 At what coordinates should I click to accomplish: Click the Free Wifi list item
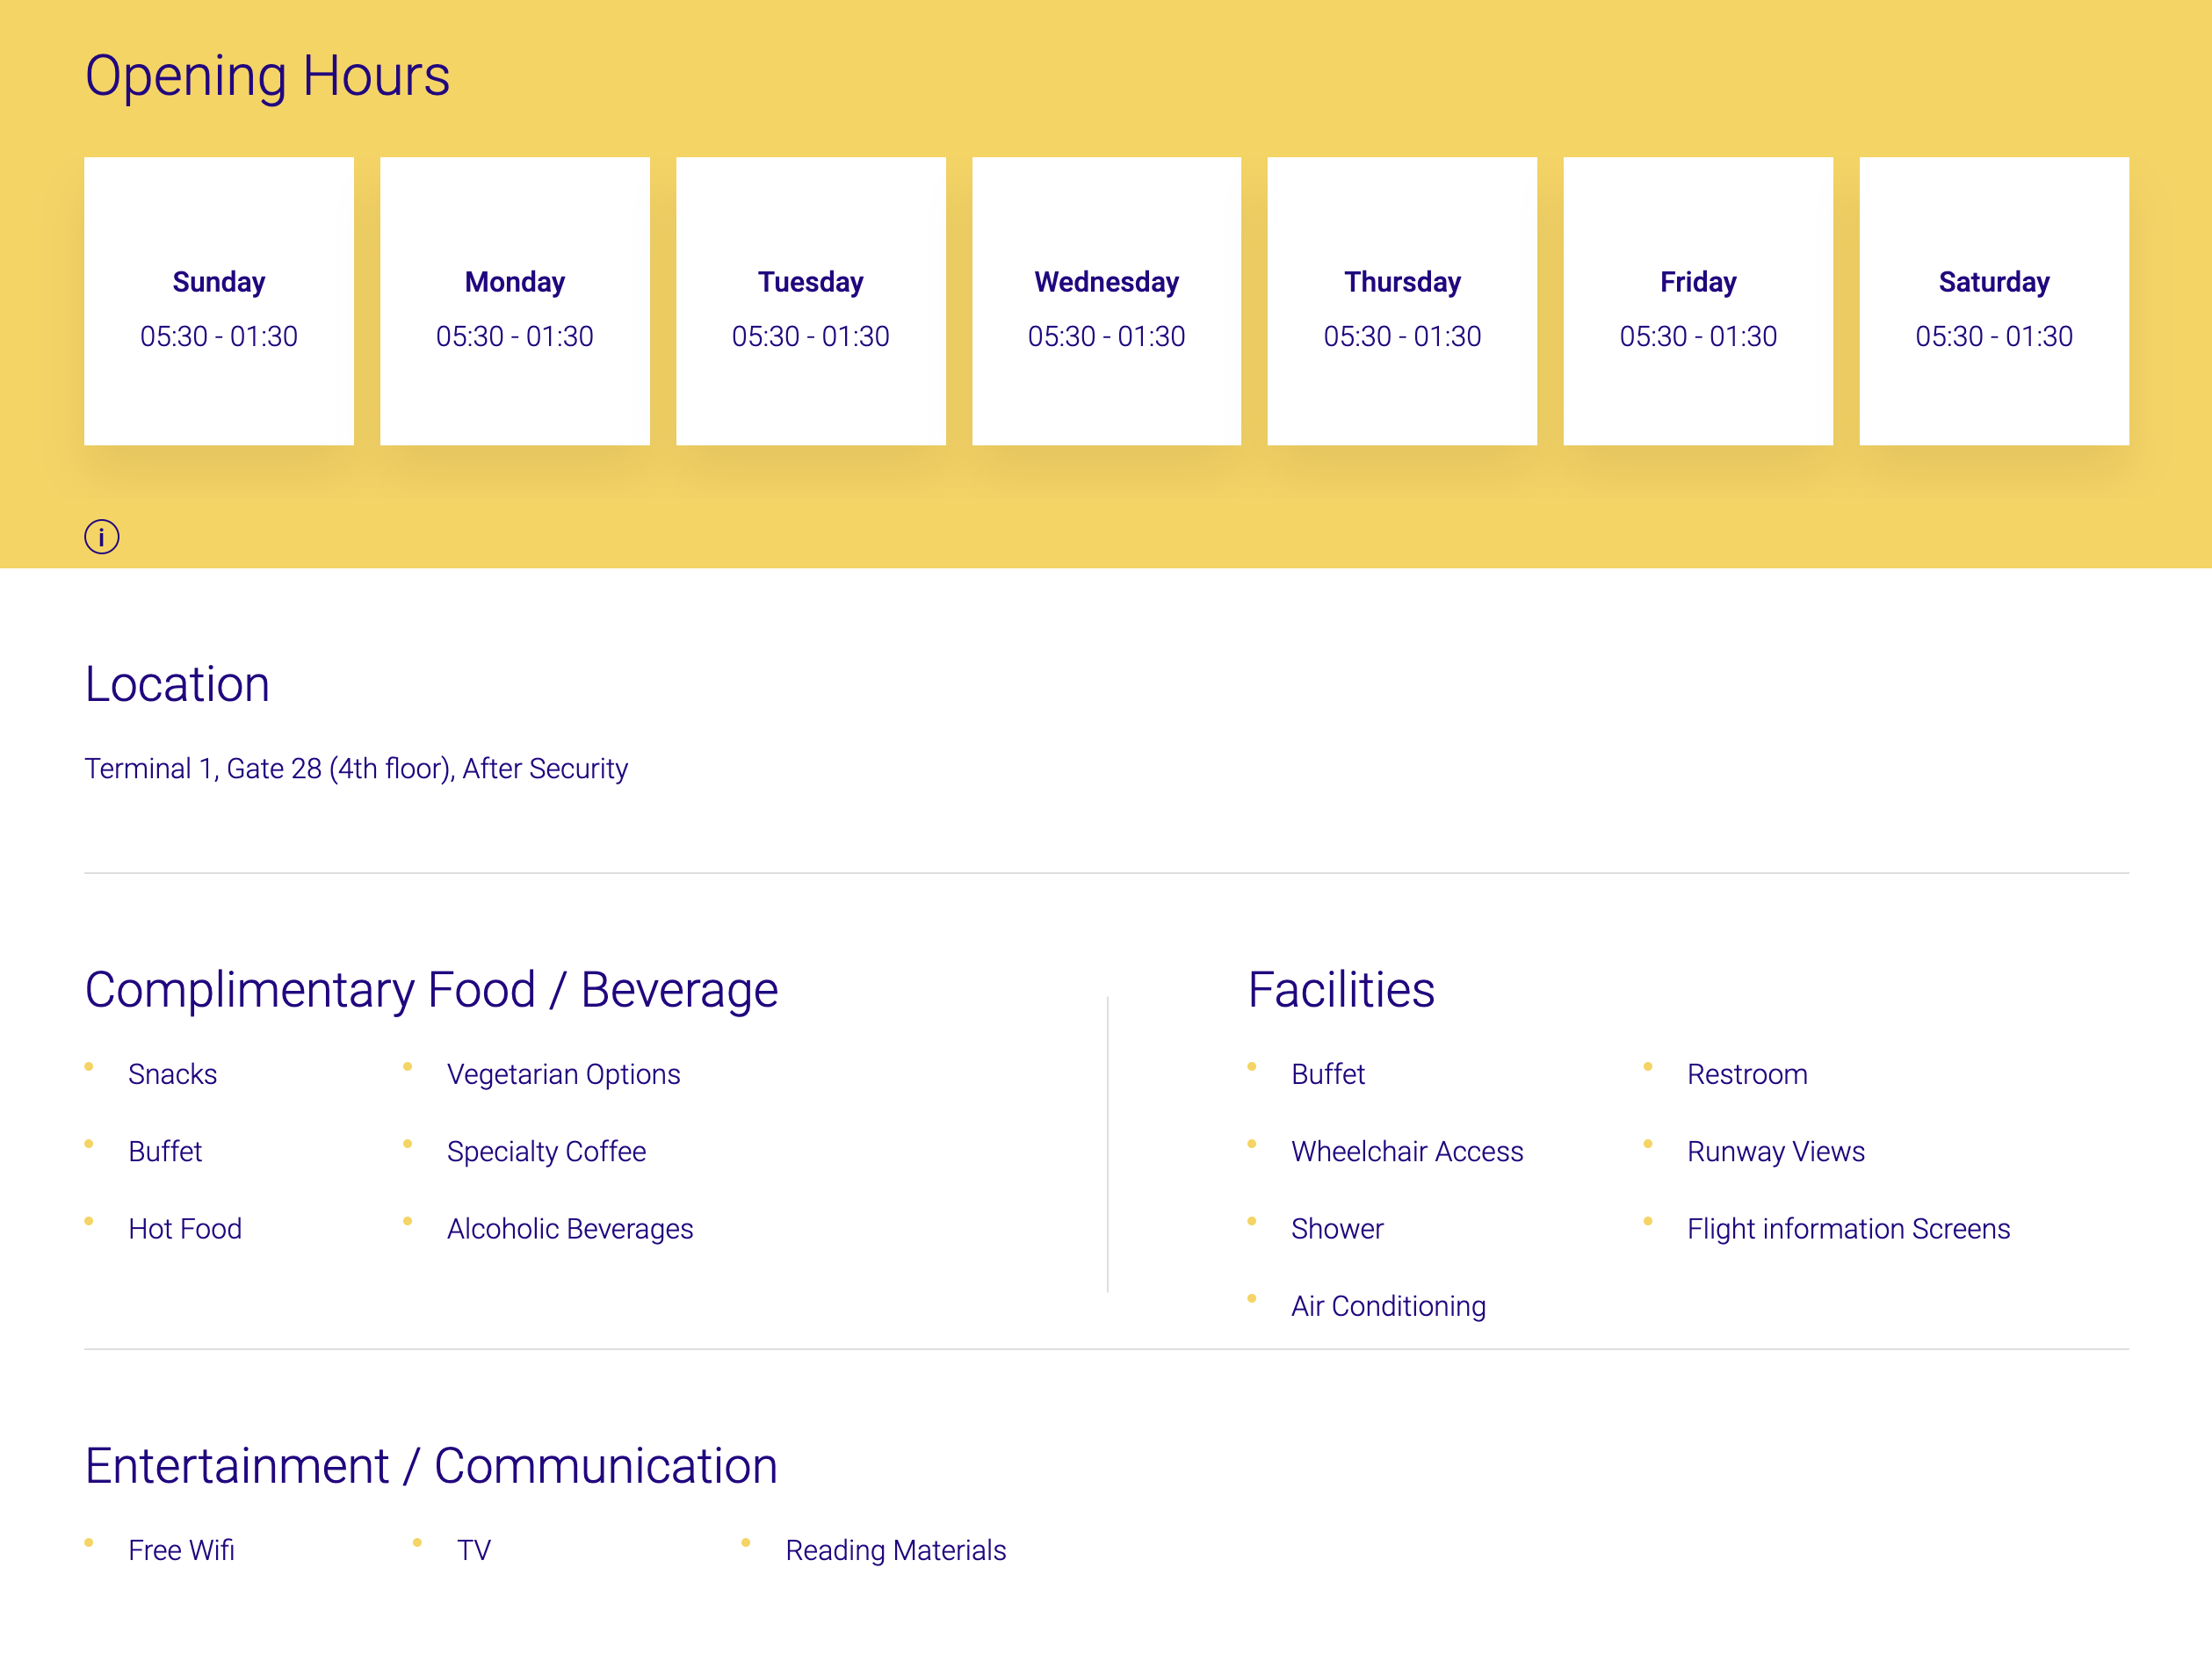tap(181, 1550)
